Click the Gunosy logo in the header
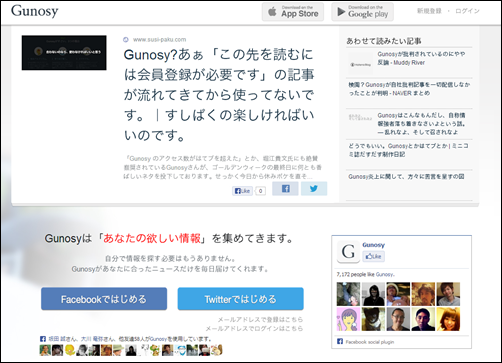 35,11
